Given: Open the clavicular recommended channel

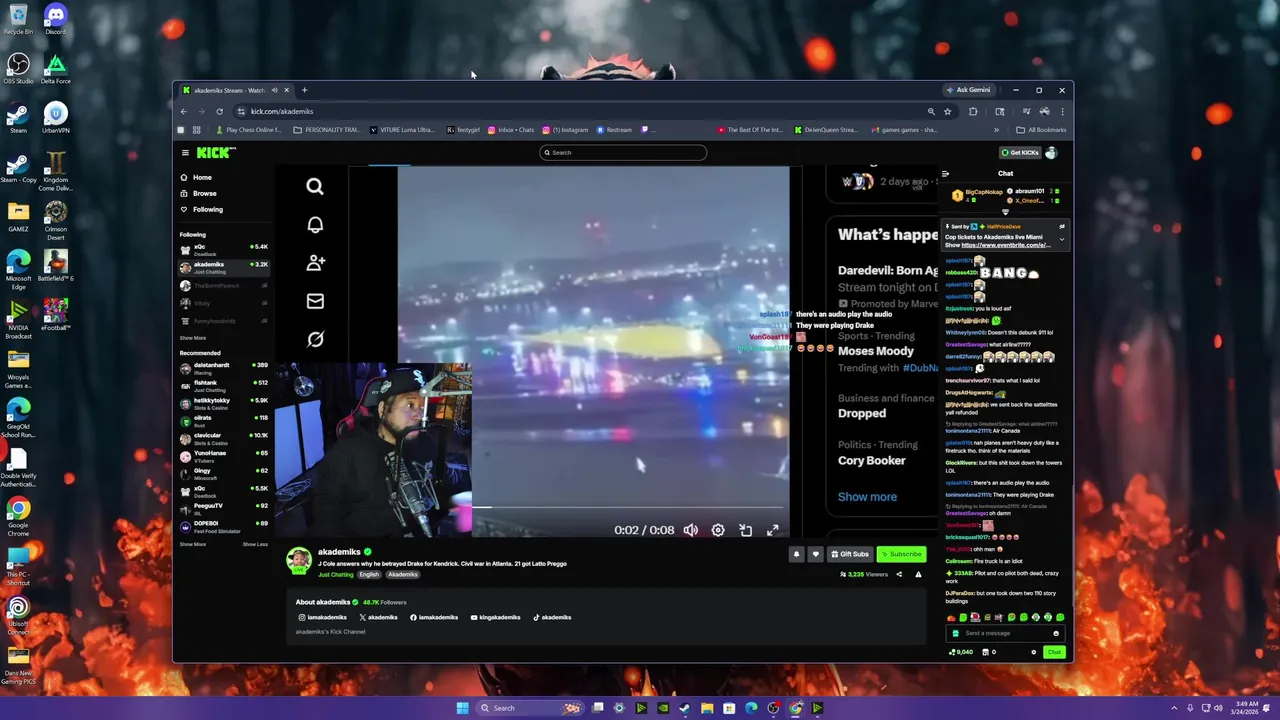Looking at the screenshot, I should point(224,438).
